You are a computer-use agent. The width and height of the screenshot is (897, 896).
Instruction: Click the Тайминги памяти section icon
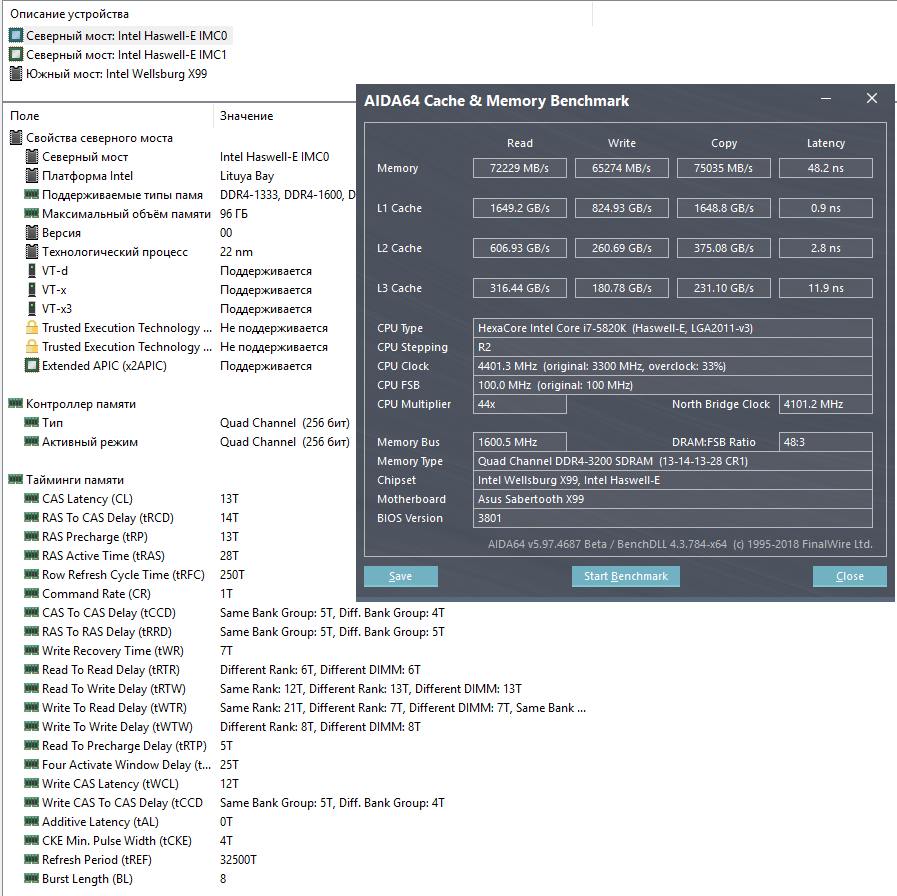click(16, 479)
